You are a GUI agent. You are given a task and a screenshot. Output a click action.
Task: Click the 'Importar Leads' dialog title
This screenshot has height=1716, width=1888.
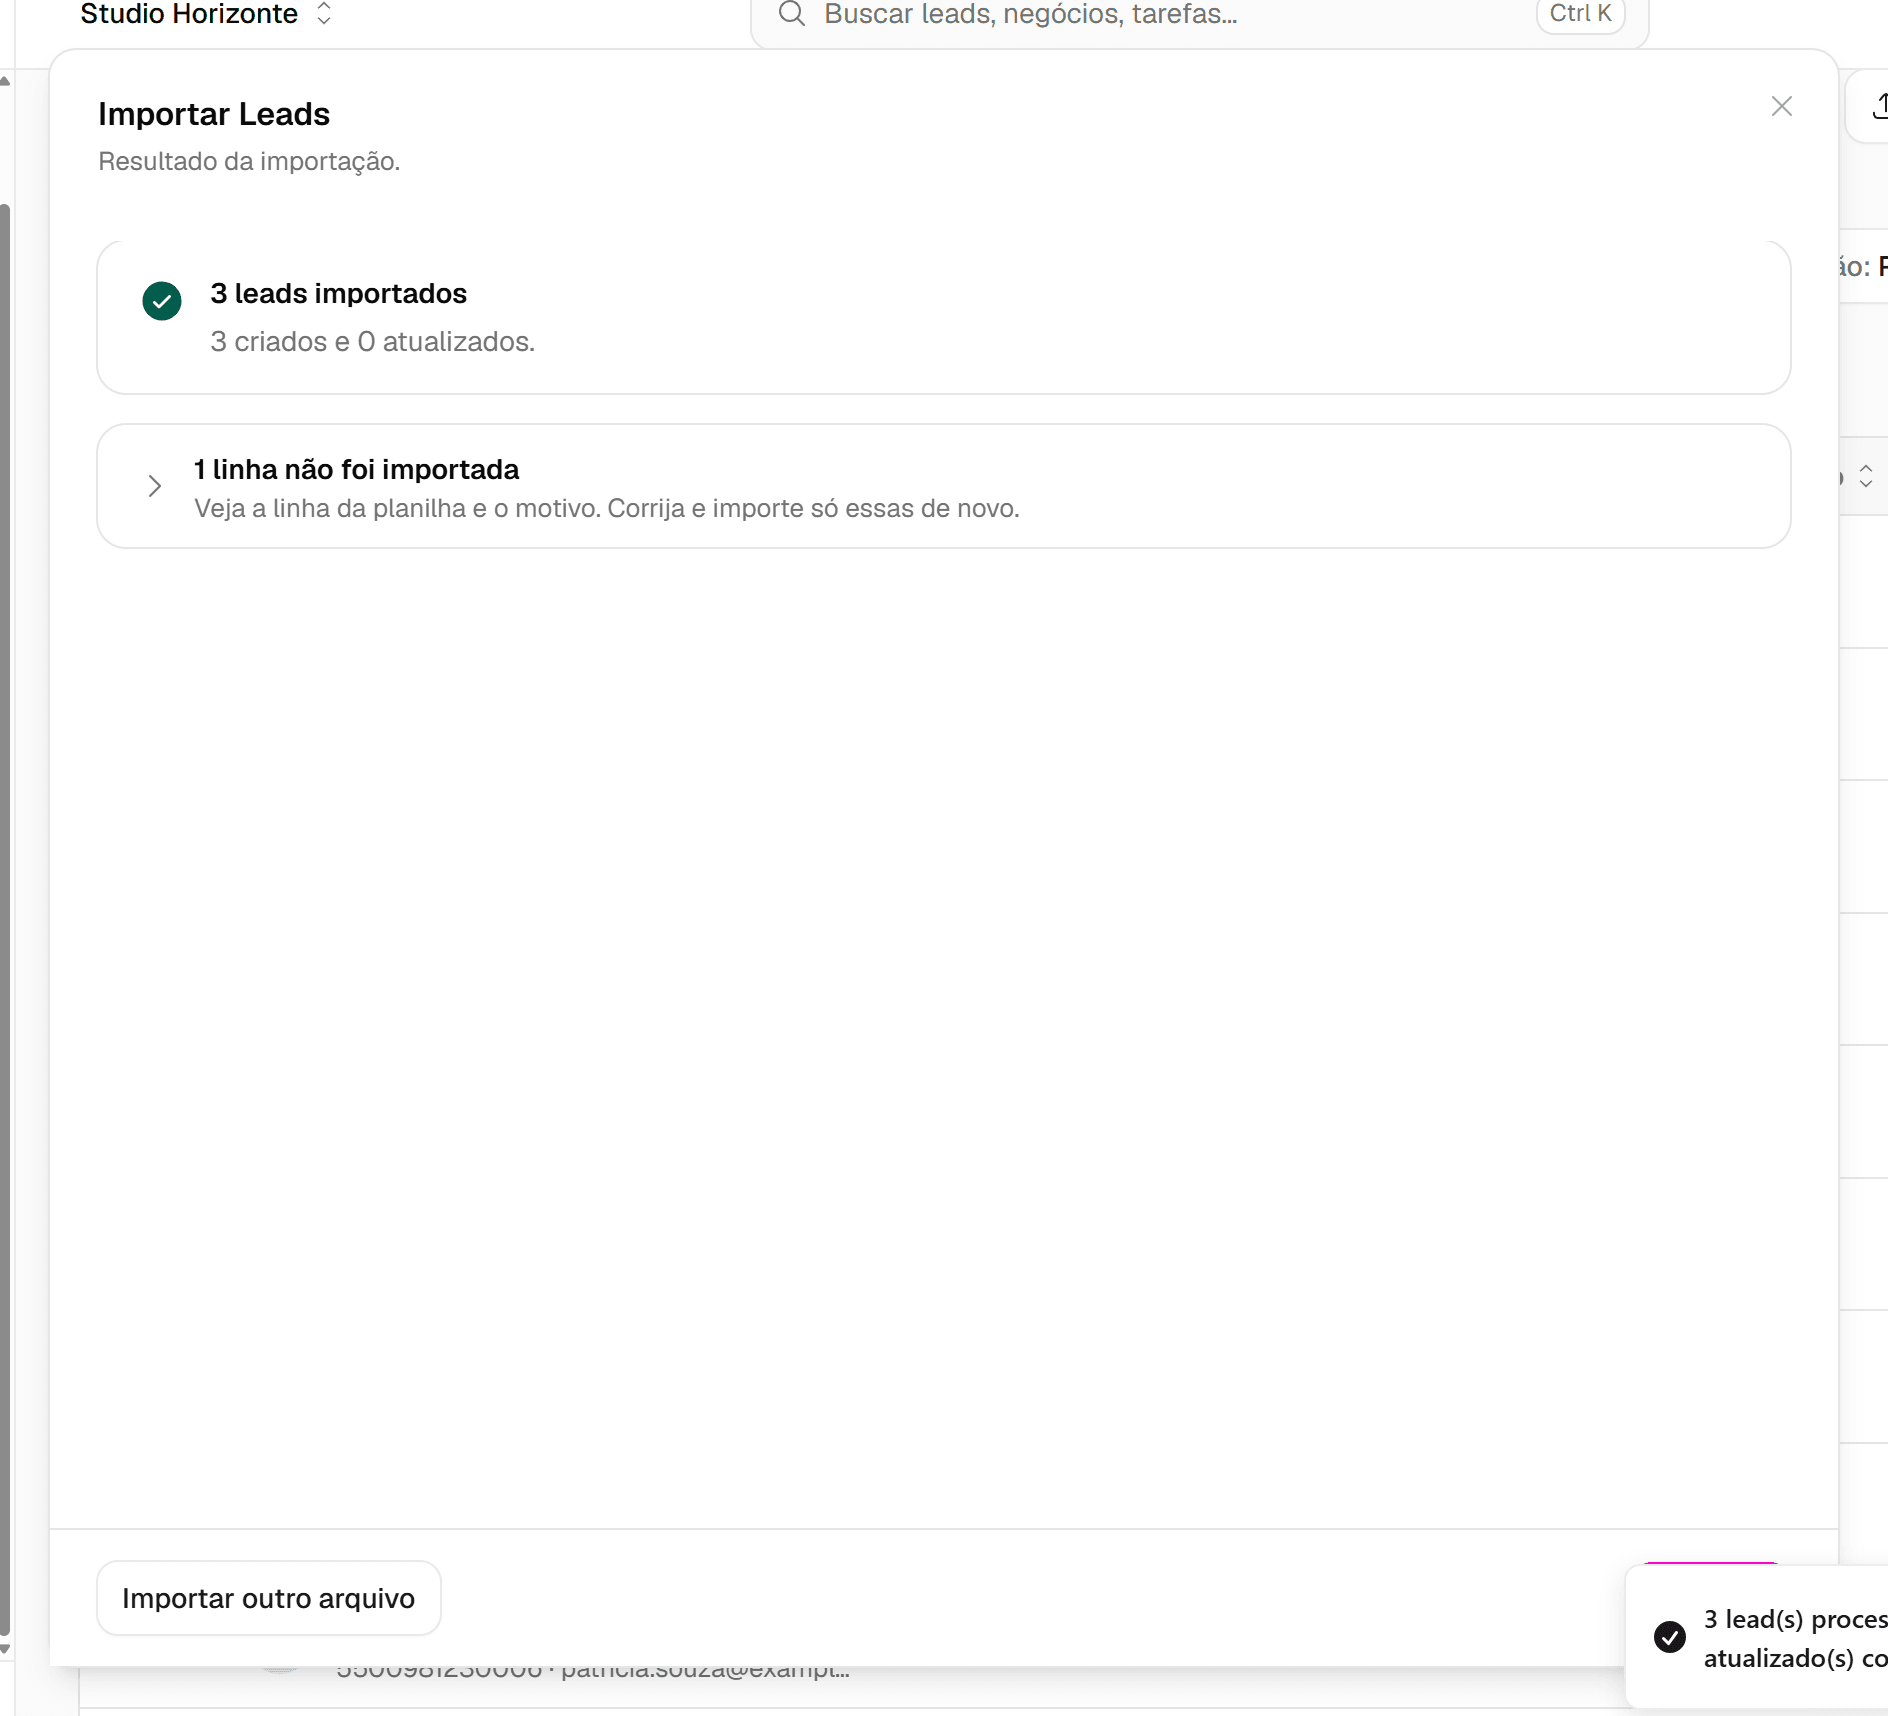[214, 114]
